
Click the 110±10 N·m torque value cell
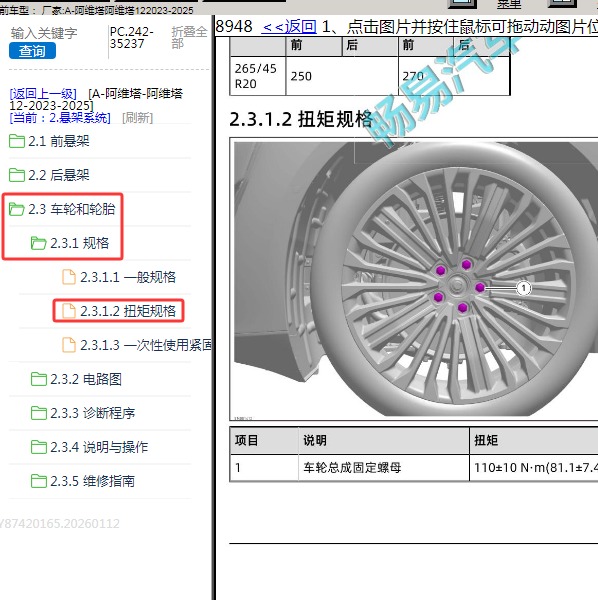point(534,468)
